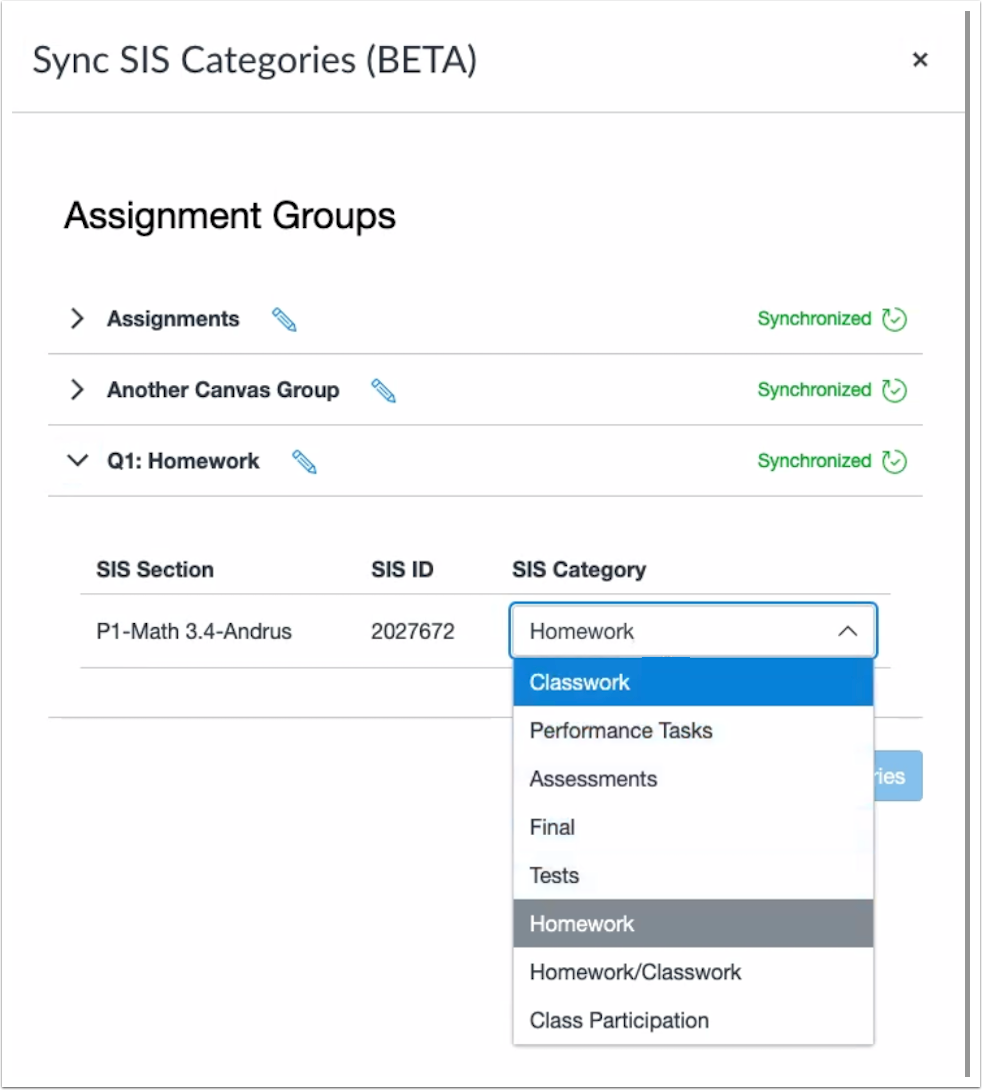Close the Sync SIS Categories dialog
Image resolution: width=982 pixels, height=1090 pixels.
[920, 60]
